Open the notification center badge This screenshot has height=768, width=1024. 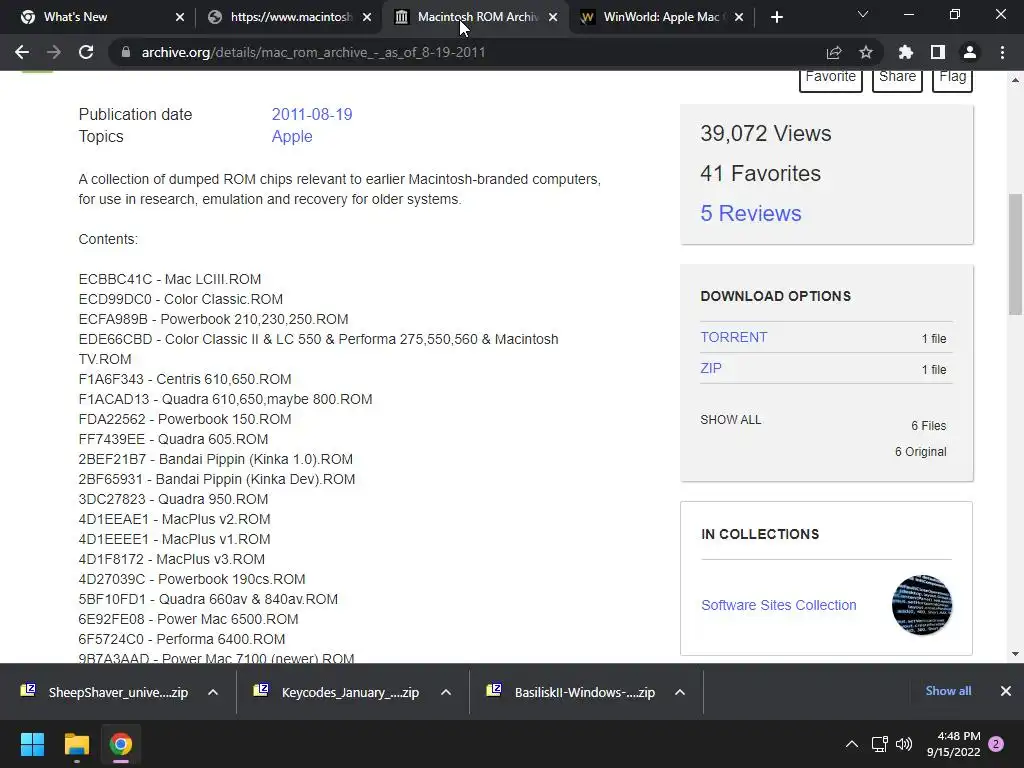click(996, 744)
